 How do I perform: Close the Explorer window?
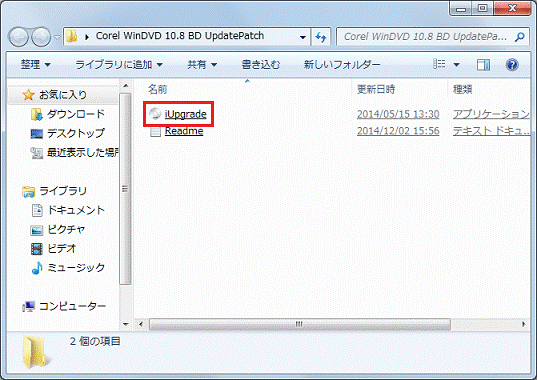(x=512, y=9)
